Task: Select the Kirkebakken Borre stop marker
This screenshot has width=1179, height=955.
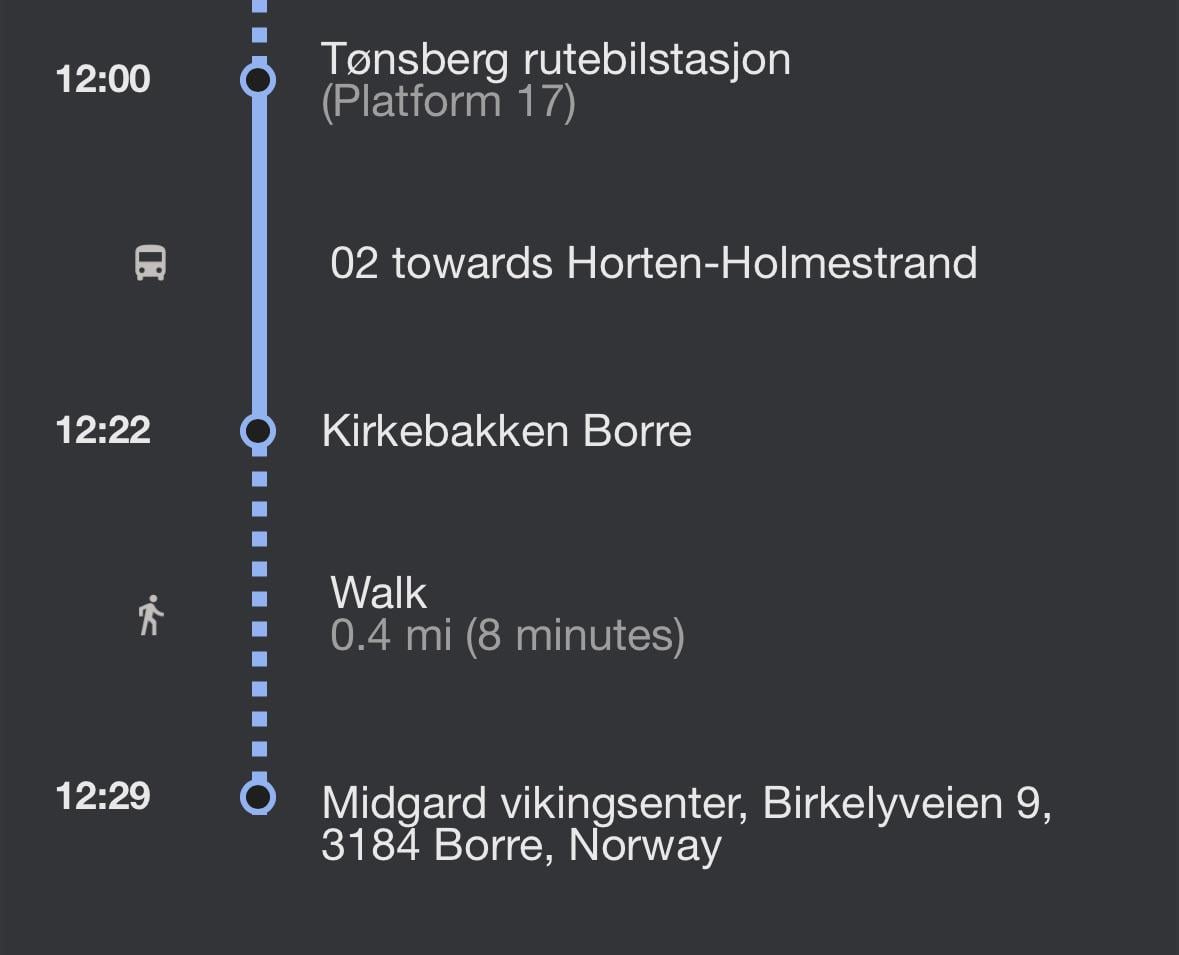Action: 258,431
